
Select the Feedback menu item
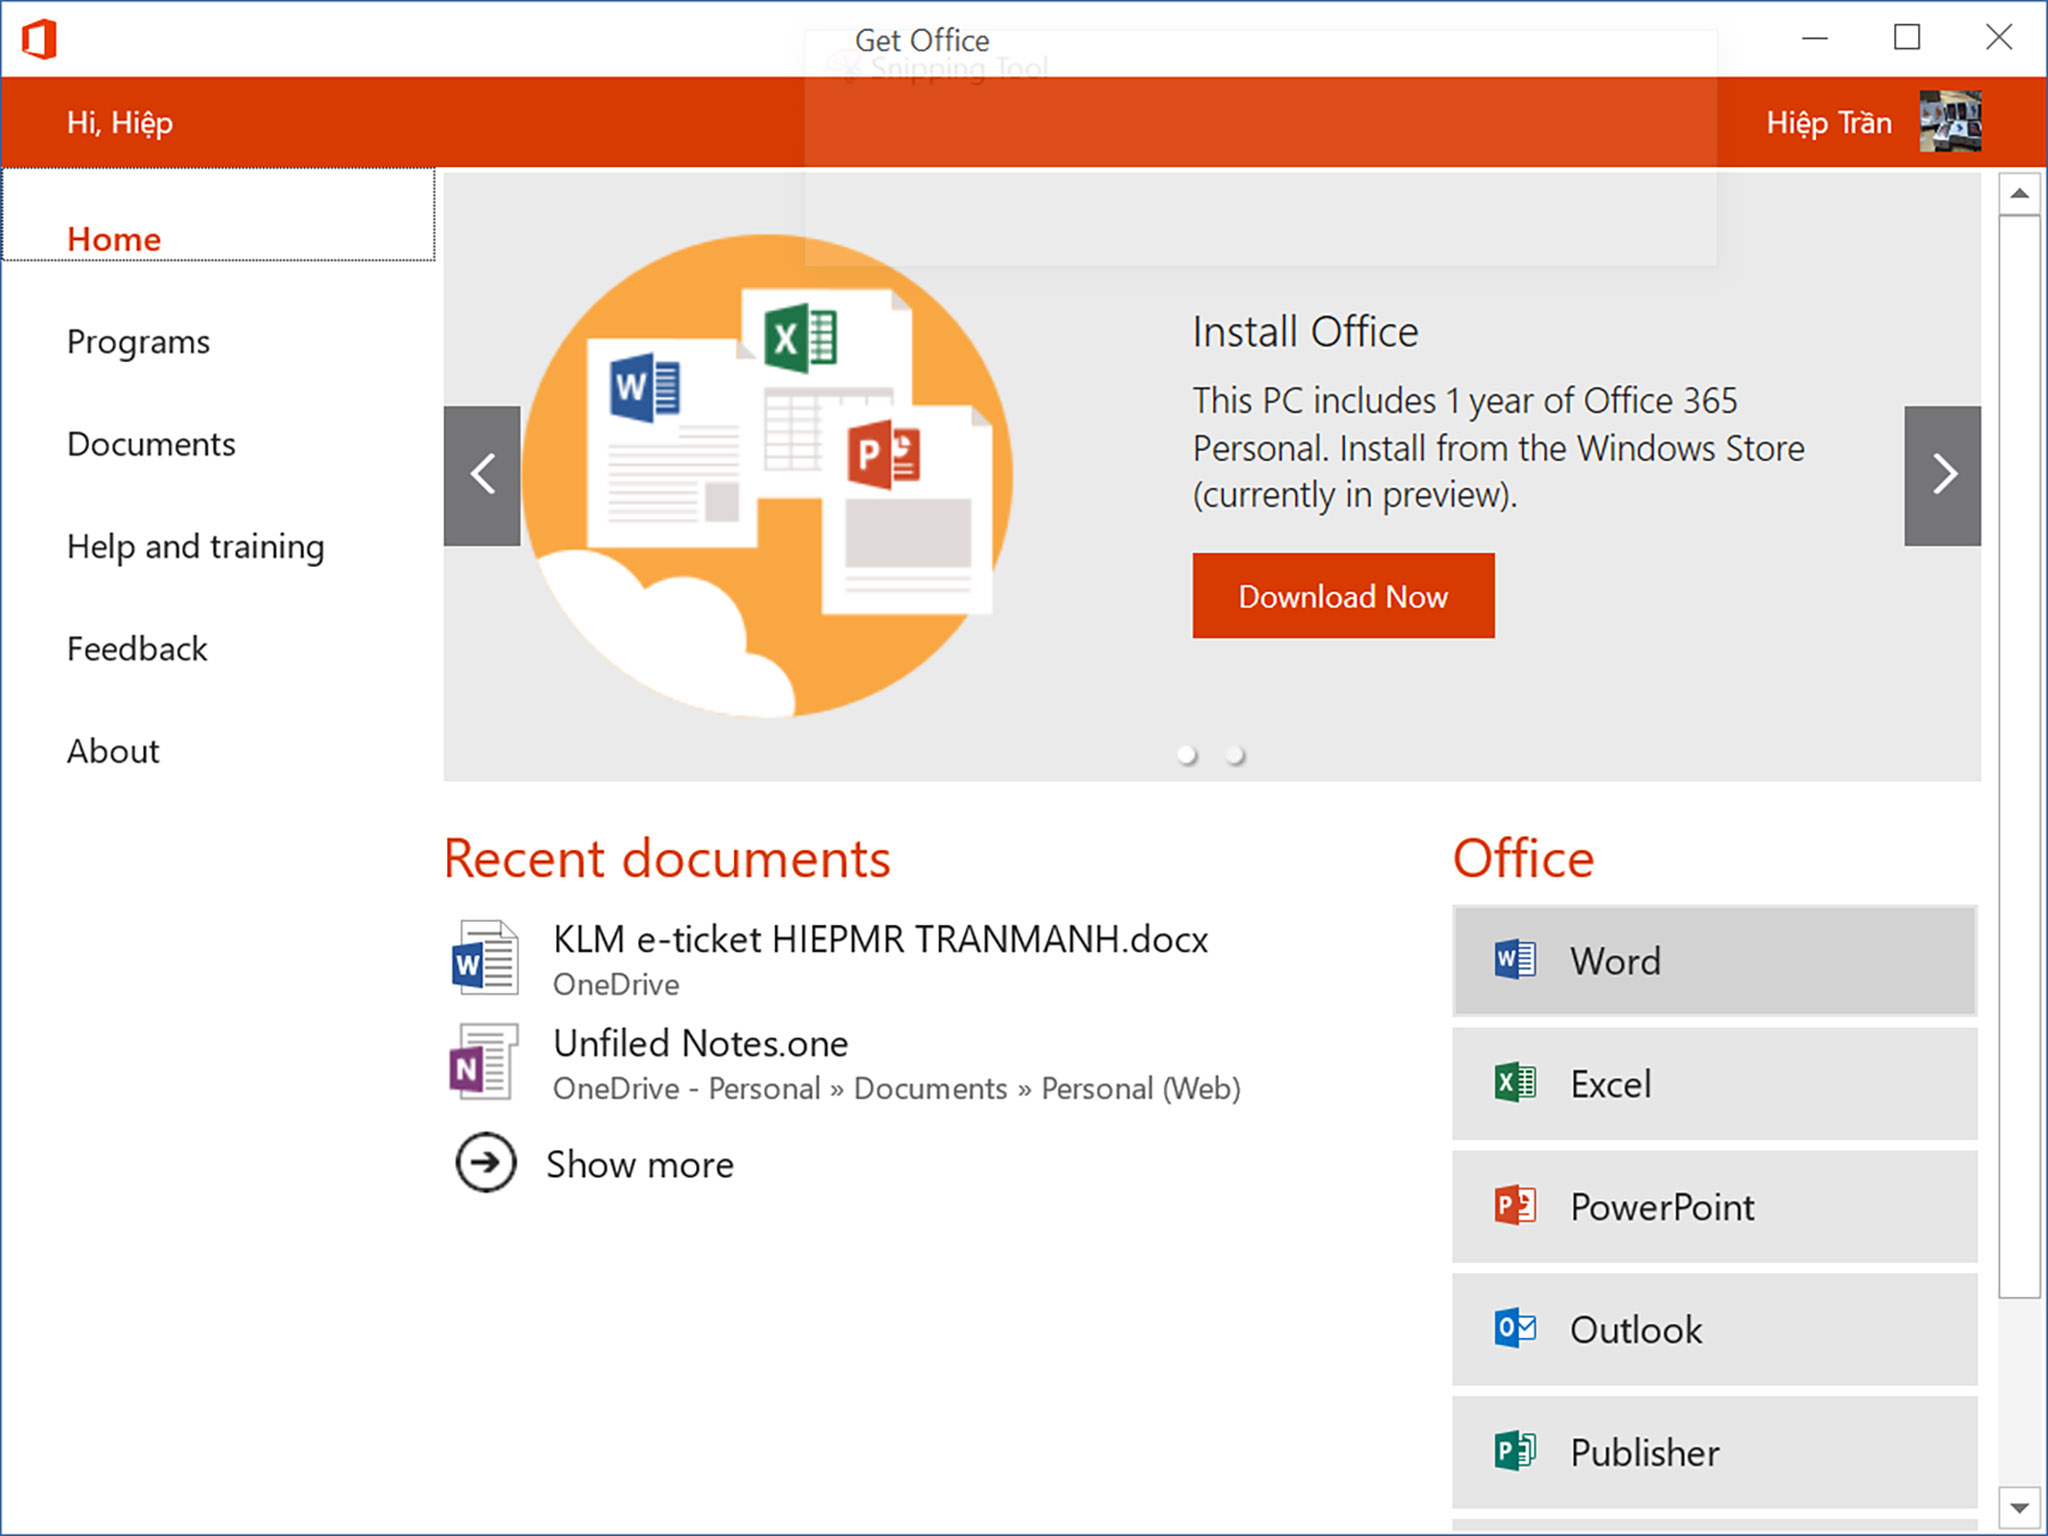(x=137, y=649)
